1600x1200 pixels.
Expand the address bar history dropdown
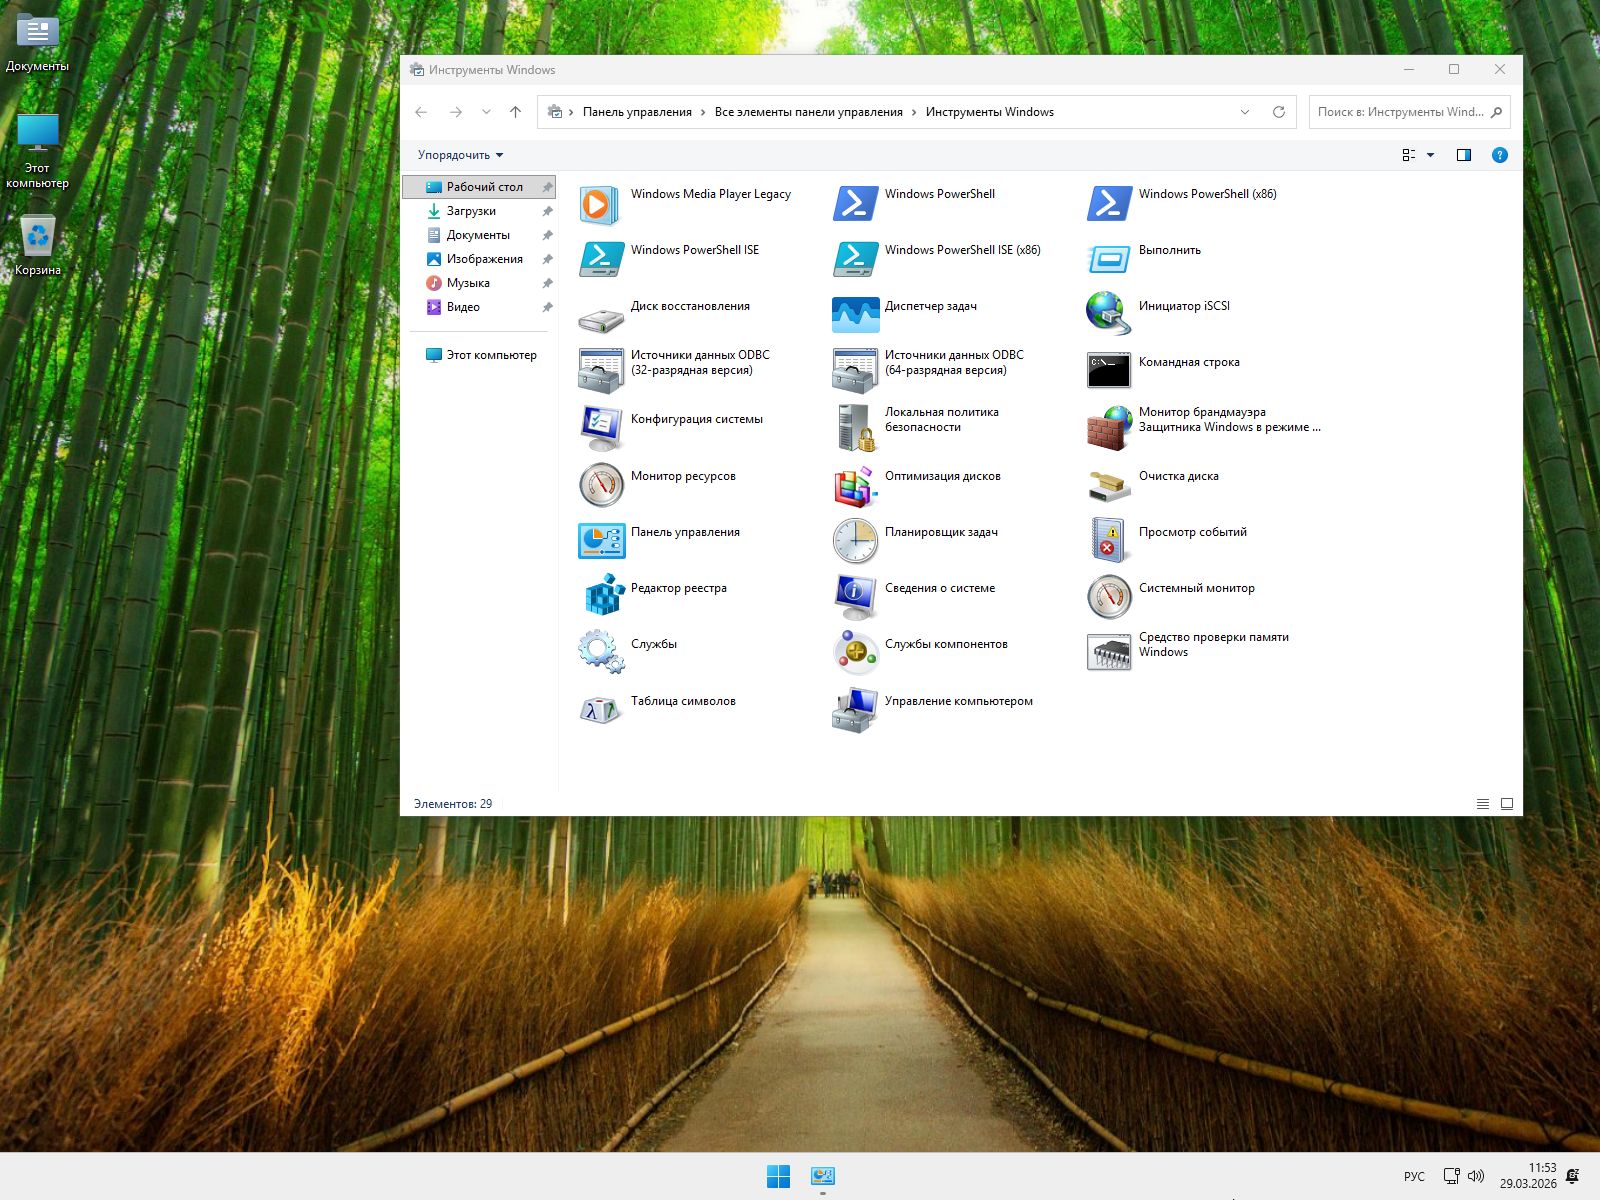click(1245, 112)
